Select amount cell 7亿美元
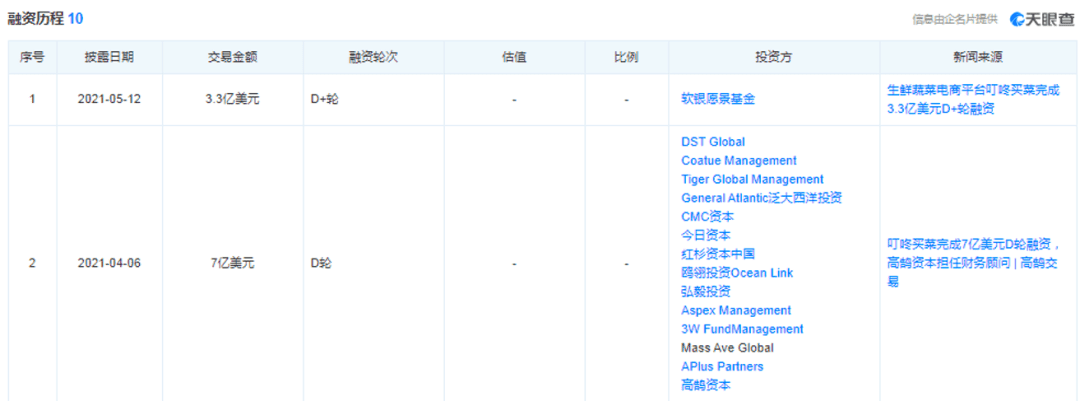 233,263
